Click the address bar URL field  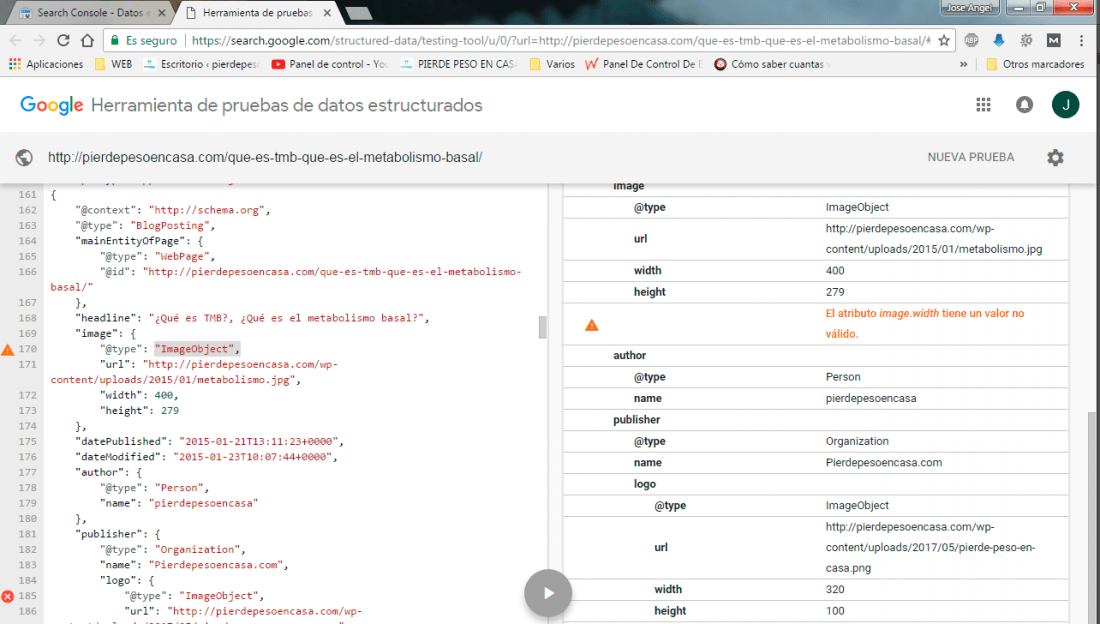561,41
